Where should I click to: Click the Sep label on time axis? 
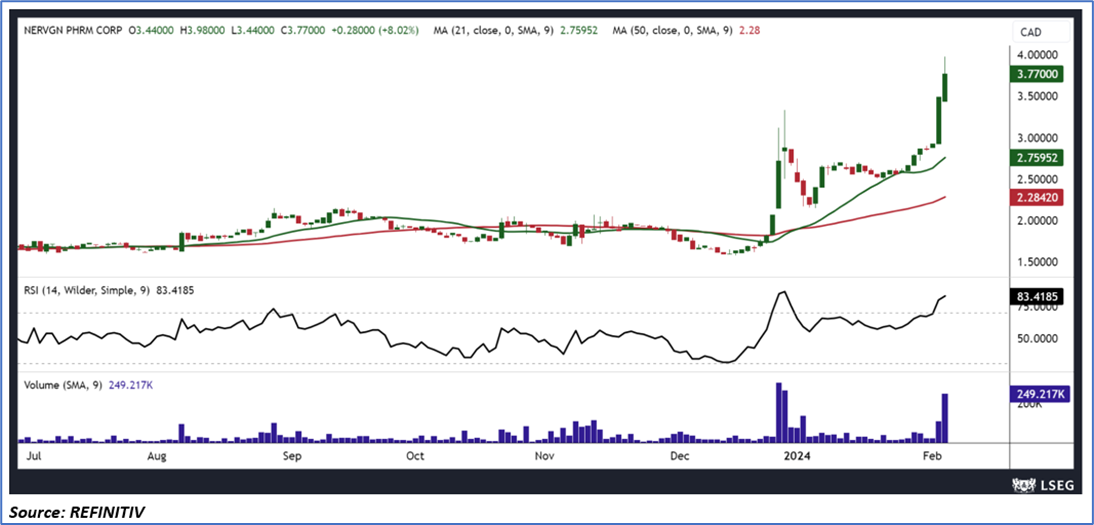[292, 457]
